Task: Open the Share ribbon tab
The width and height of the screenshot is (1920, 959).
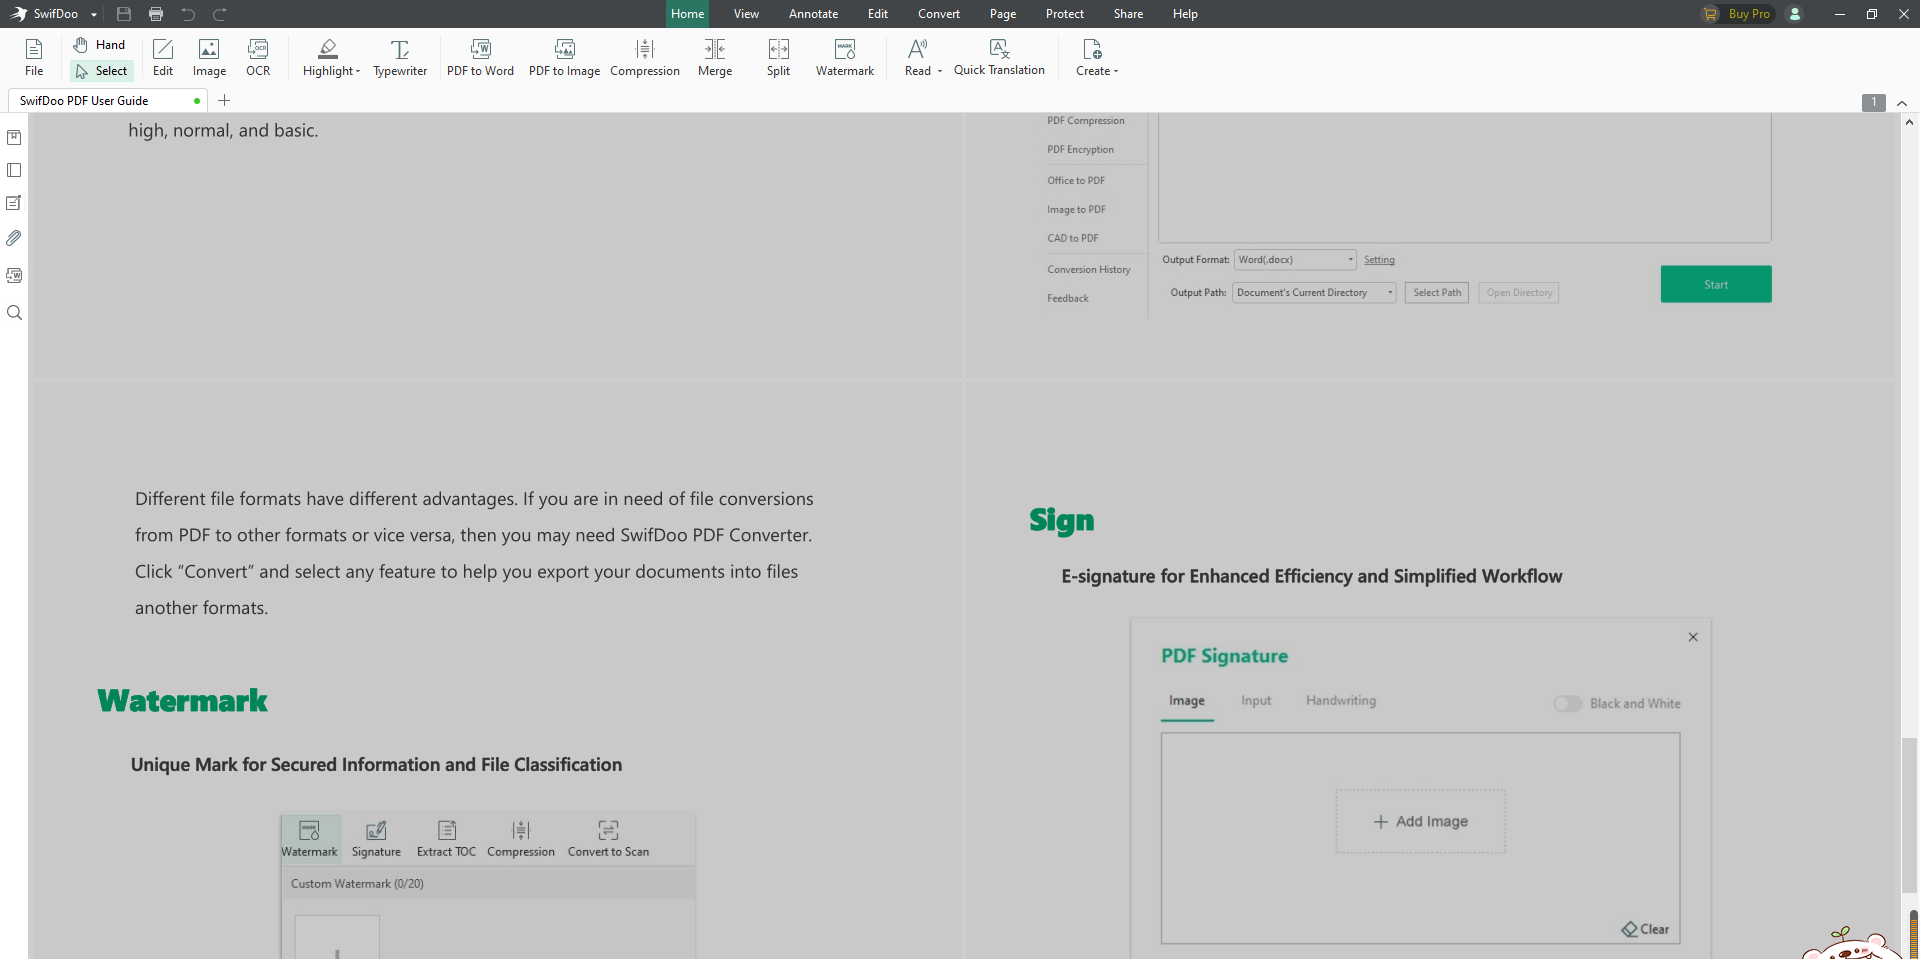Action: pos(1128,14)
